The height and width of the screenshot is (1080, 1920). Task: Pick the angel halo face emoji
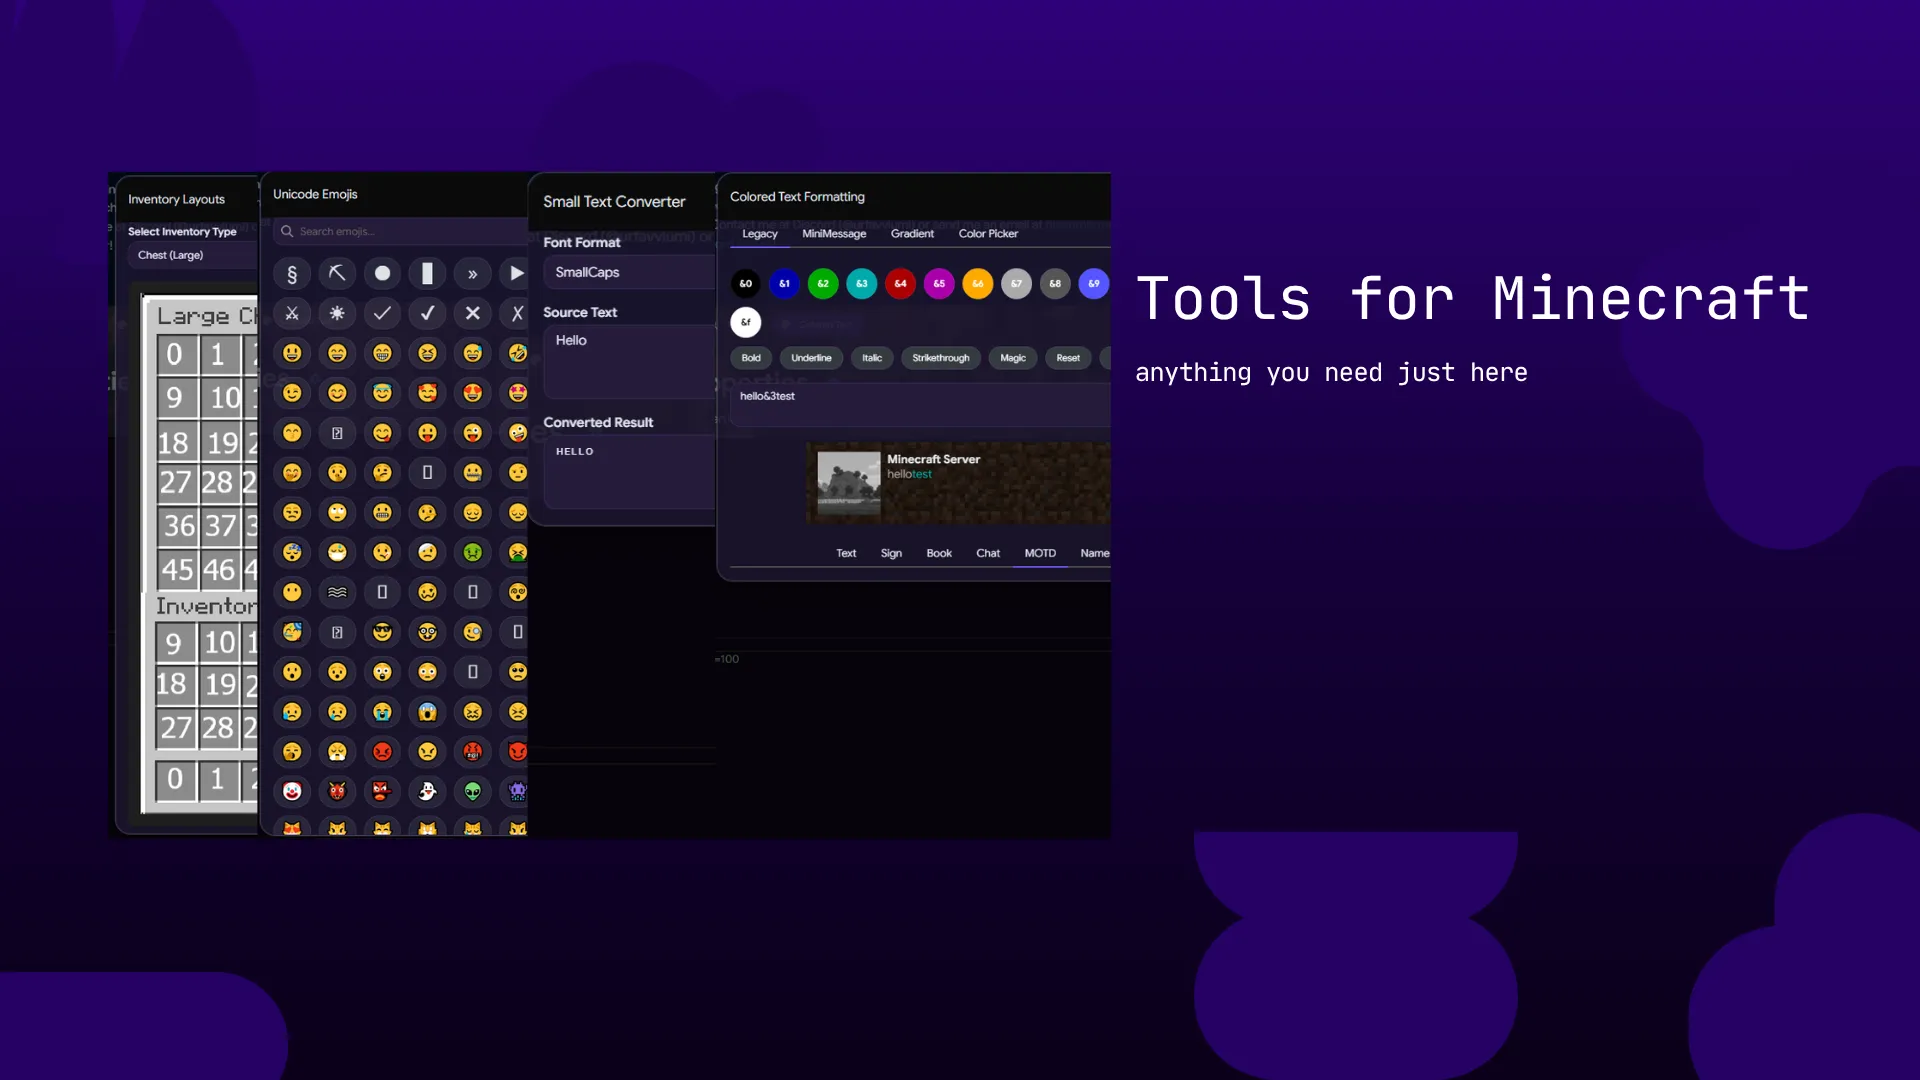pyautogui.click(x=382, y=393)
